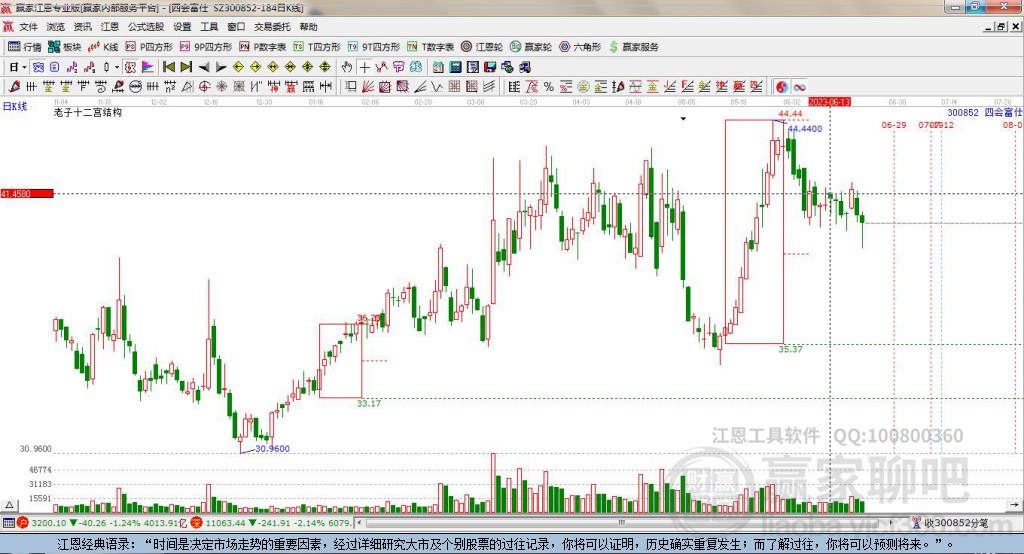Viewport: 1024px width, 554px height.
Task: Open the 工具 menu
Action: tap(209, 27)
